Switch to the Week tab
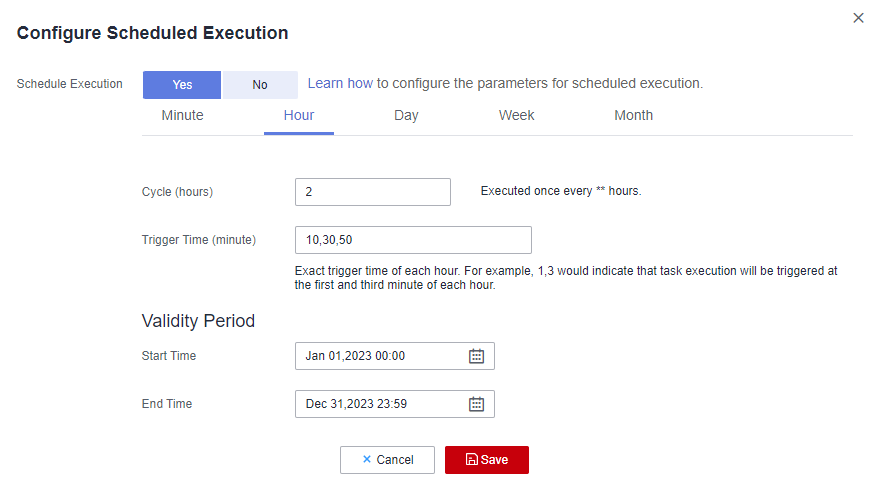This screenshot has width=878, height=498. click(x=516, y=115)
